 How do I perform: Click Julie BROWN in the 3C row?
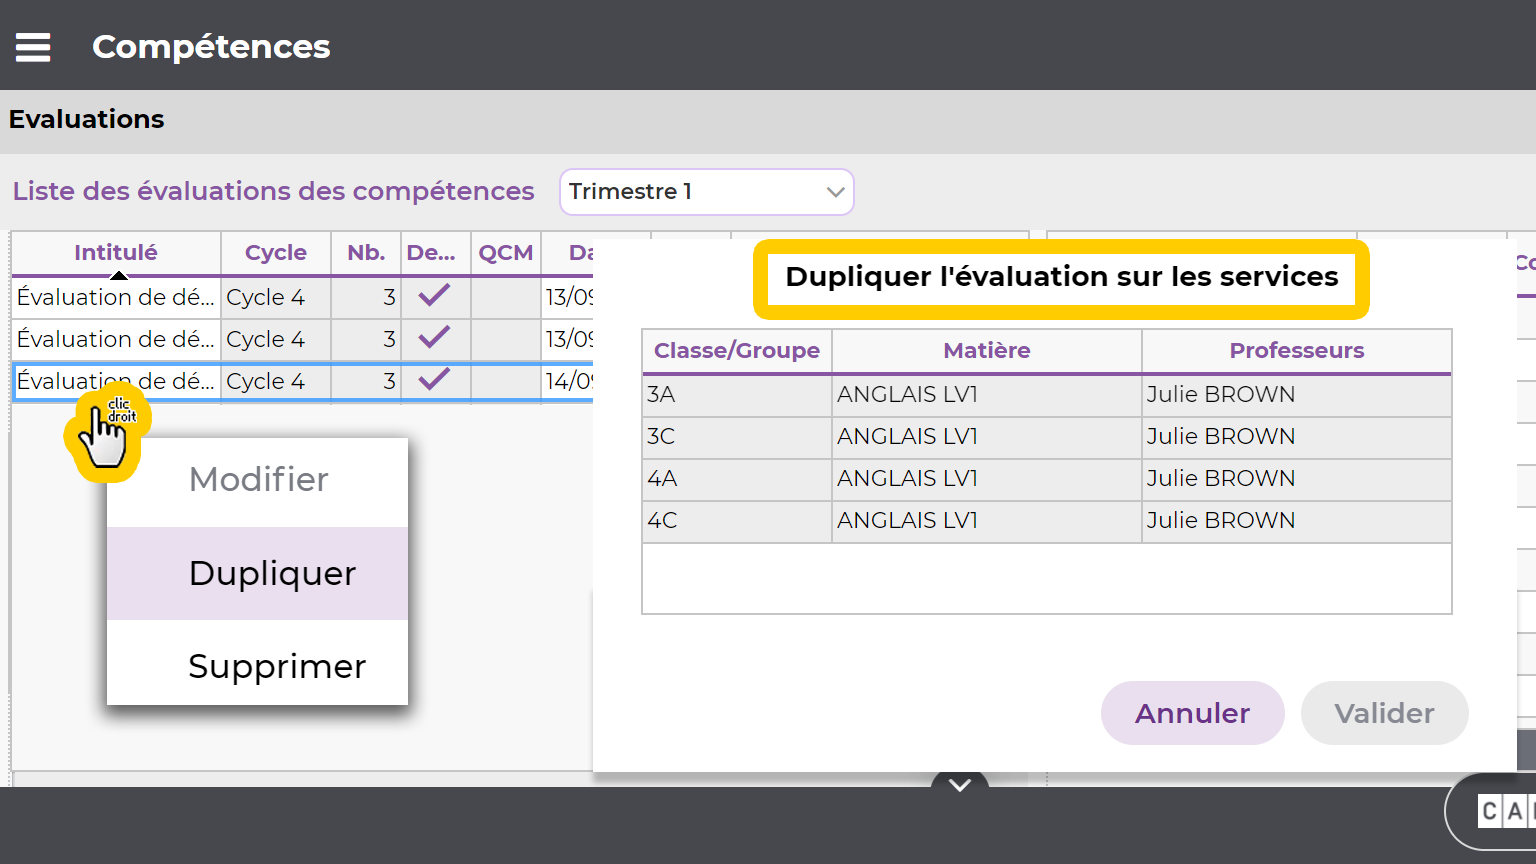click(x=1221, y=437)
